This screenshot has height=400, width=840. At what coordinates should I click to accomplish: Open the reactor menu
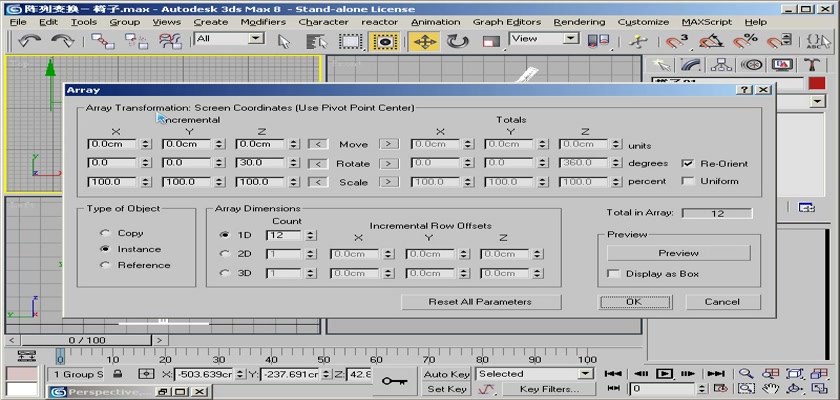click(379, 22)
